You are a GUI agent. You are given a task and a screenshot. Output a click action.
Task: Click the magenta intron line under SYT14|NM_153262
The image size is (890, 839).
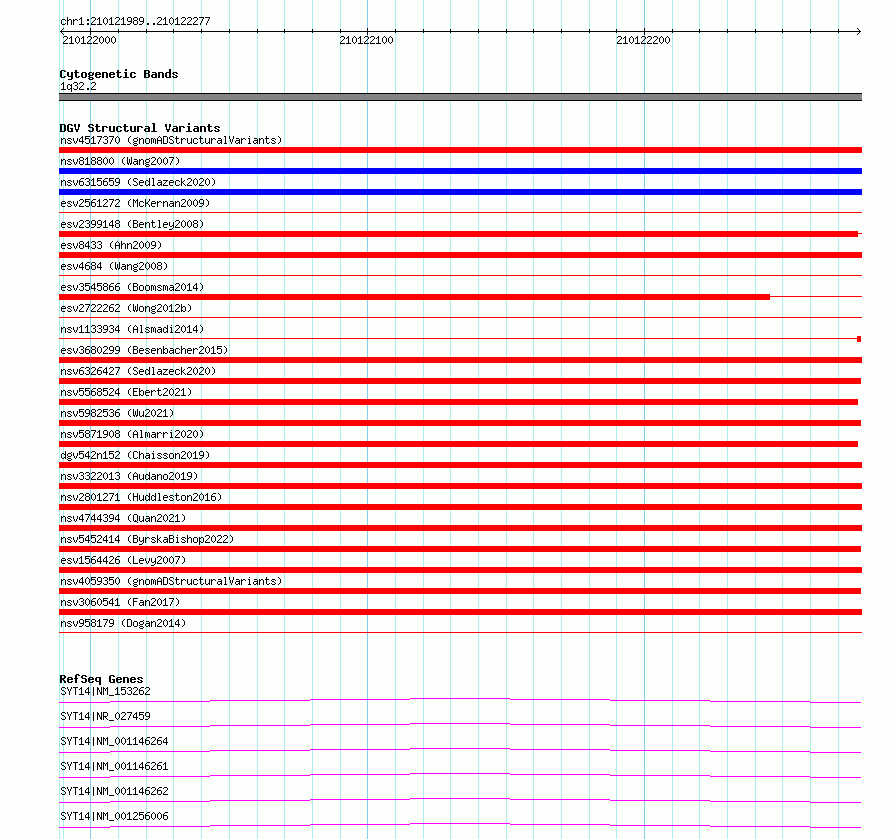click(460, 700)
